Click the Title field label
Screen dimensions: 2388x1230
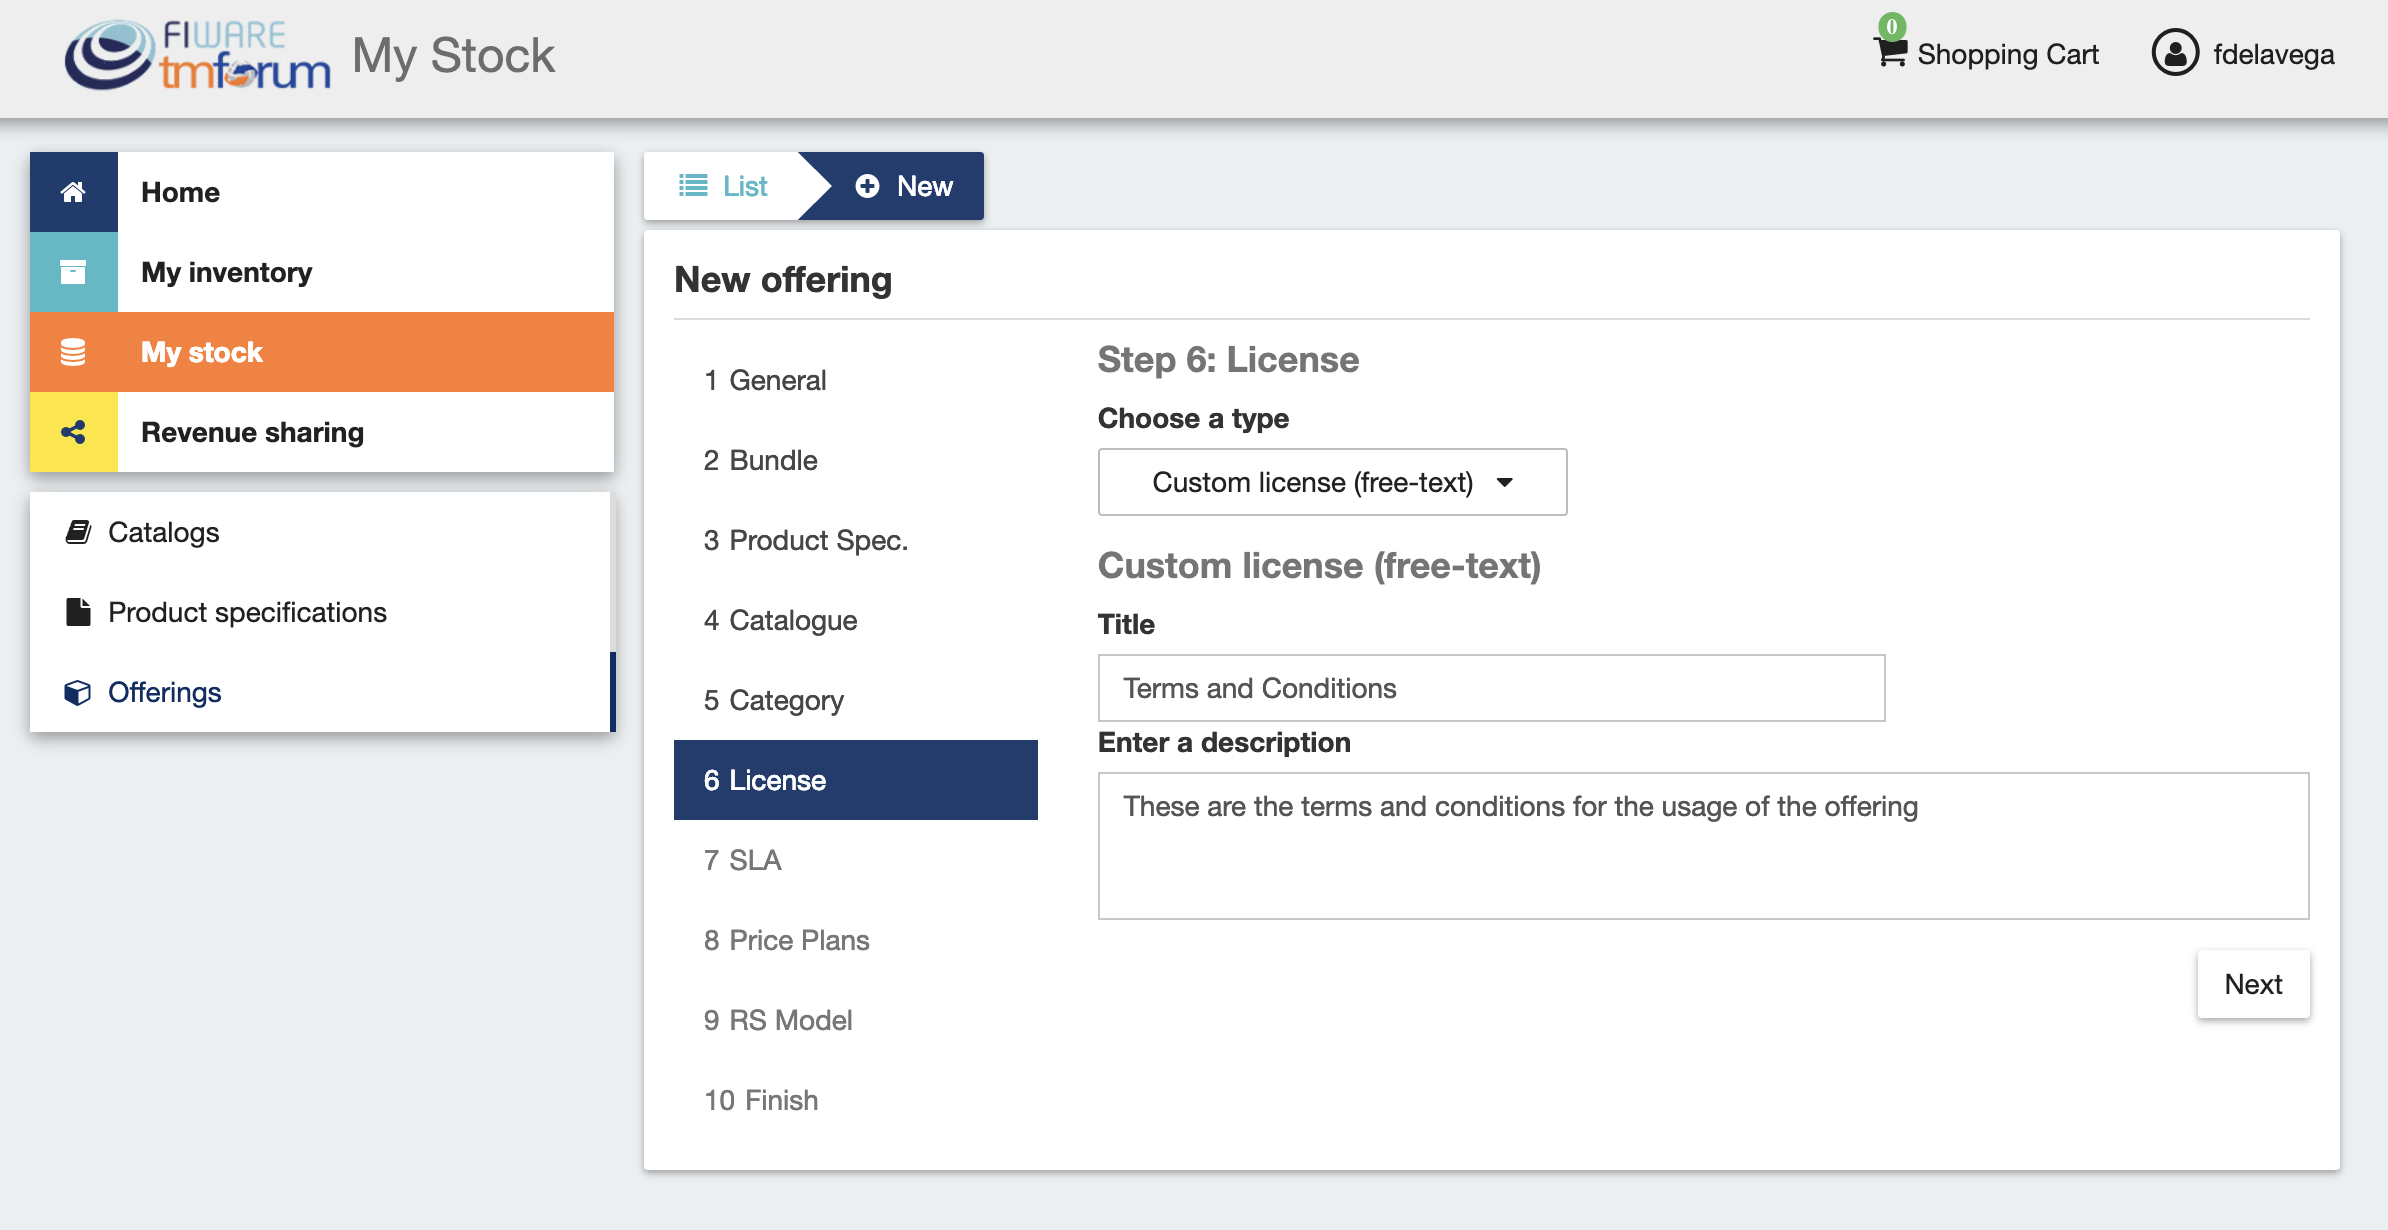[x=1126, y=624]
